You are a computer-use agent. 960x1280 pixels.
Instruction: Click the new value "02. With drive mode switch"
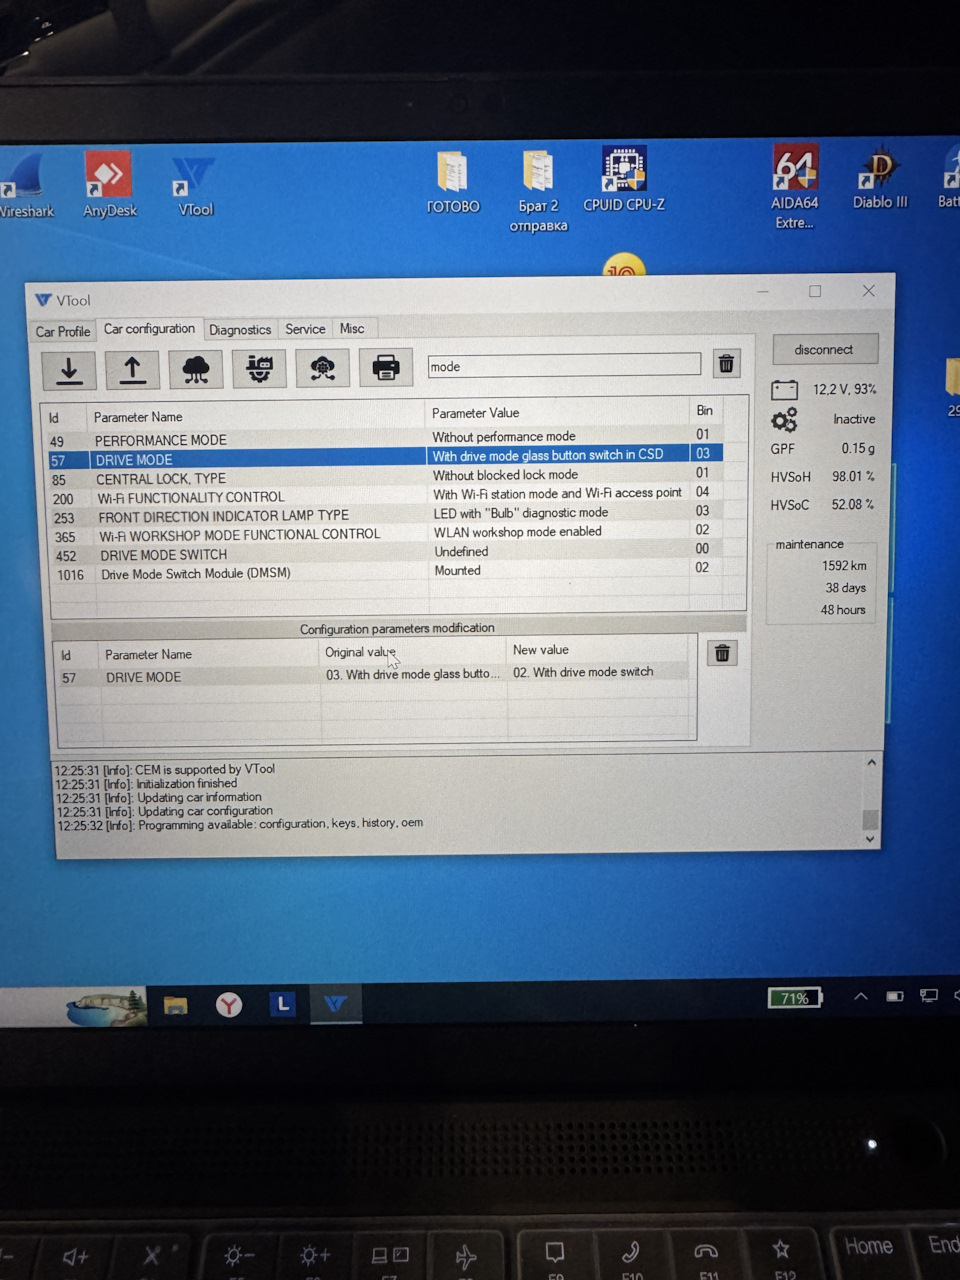click(583, 672)
